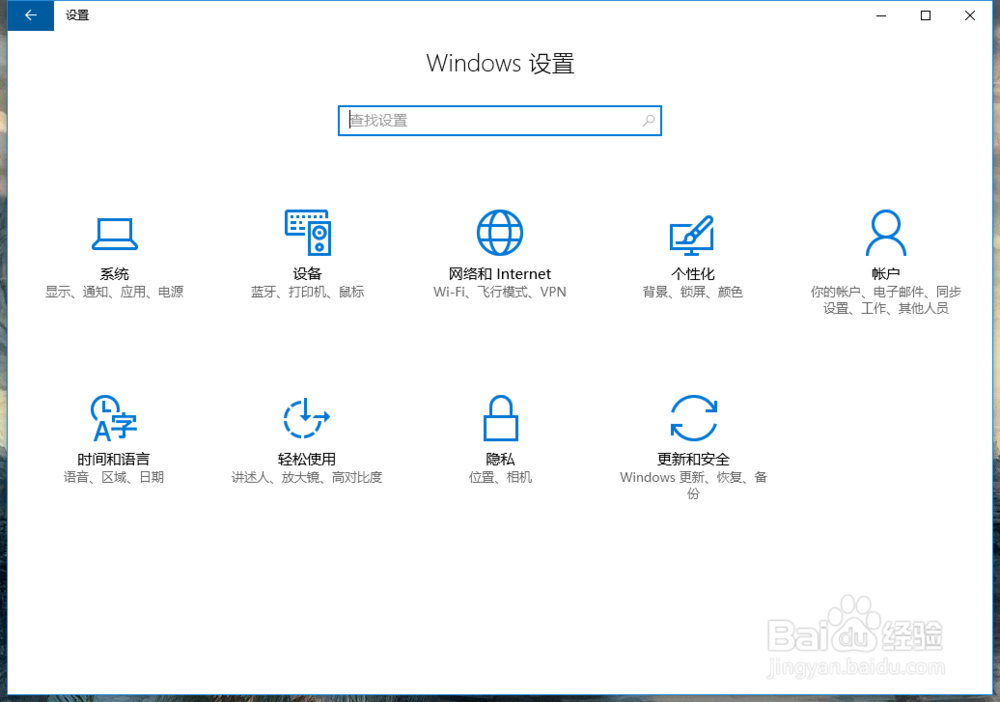
Task: Open the 系统 laptop icon
Action: click(x=114, y=234)
